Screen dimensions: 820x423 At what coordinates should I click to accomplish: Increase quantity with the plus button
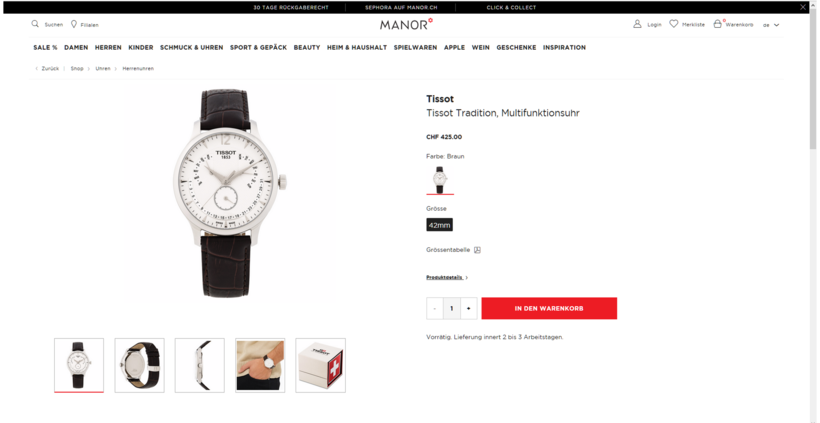[x=468, y=308]
